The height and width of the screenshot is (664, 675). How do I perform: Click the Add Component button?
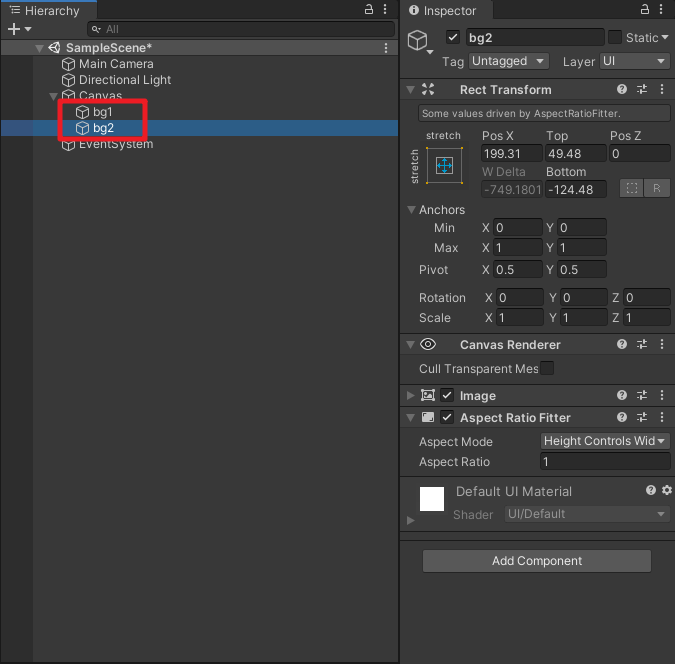pos(537,561)
